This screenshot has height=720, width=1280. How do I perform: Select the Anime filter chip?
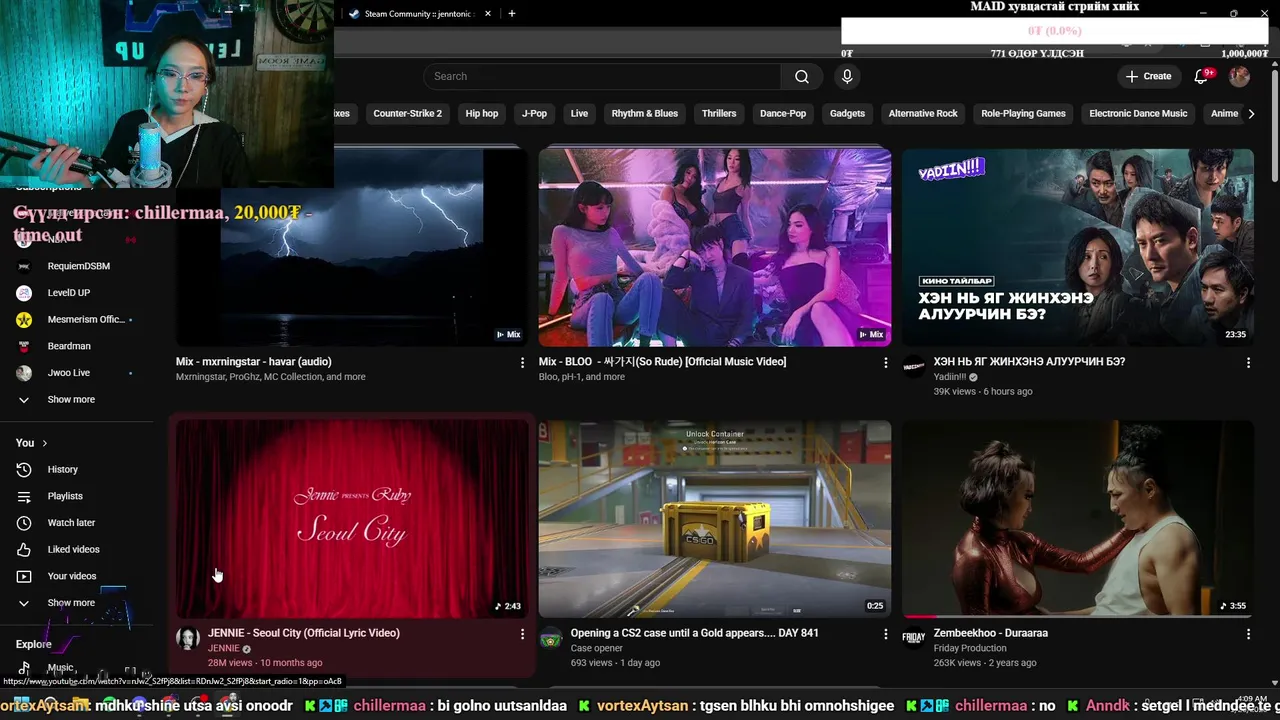pos(1224,114)
